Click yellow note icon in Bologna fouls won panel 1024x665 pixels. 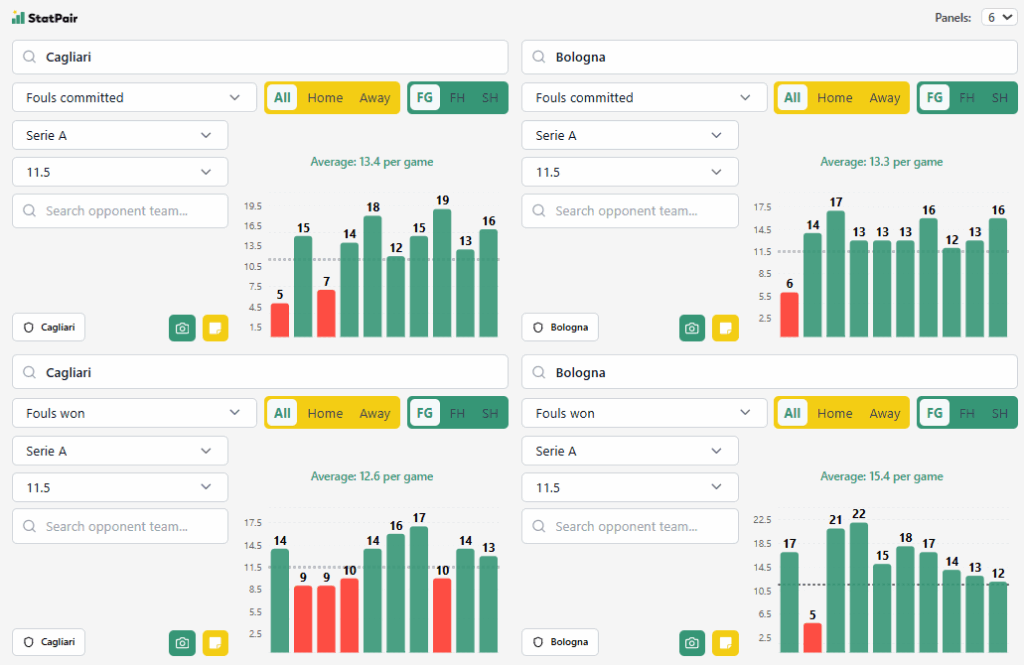point(725,643)
